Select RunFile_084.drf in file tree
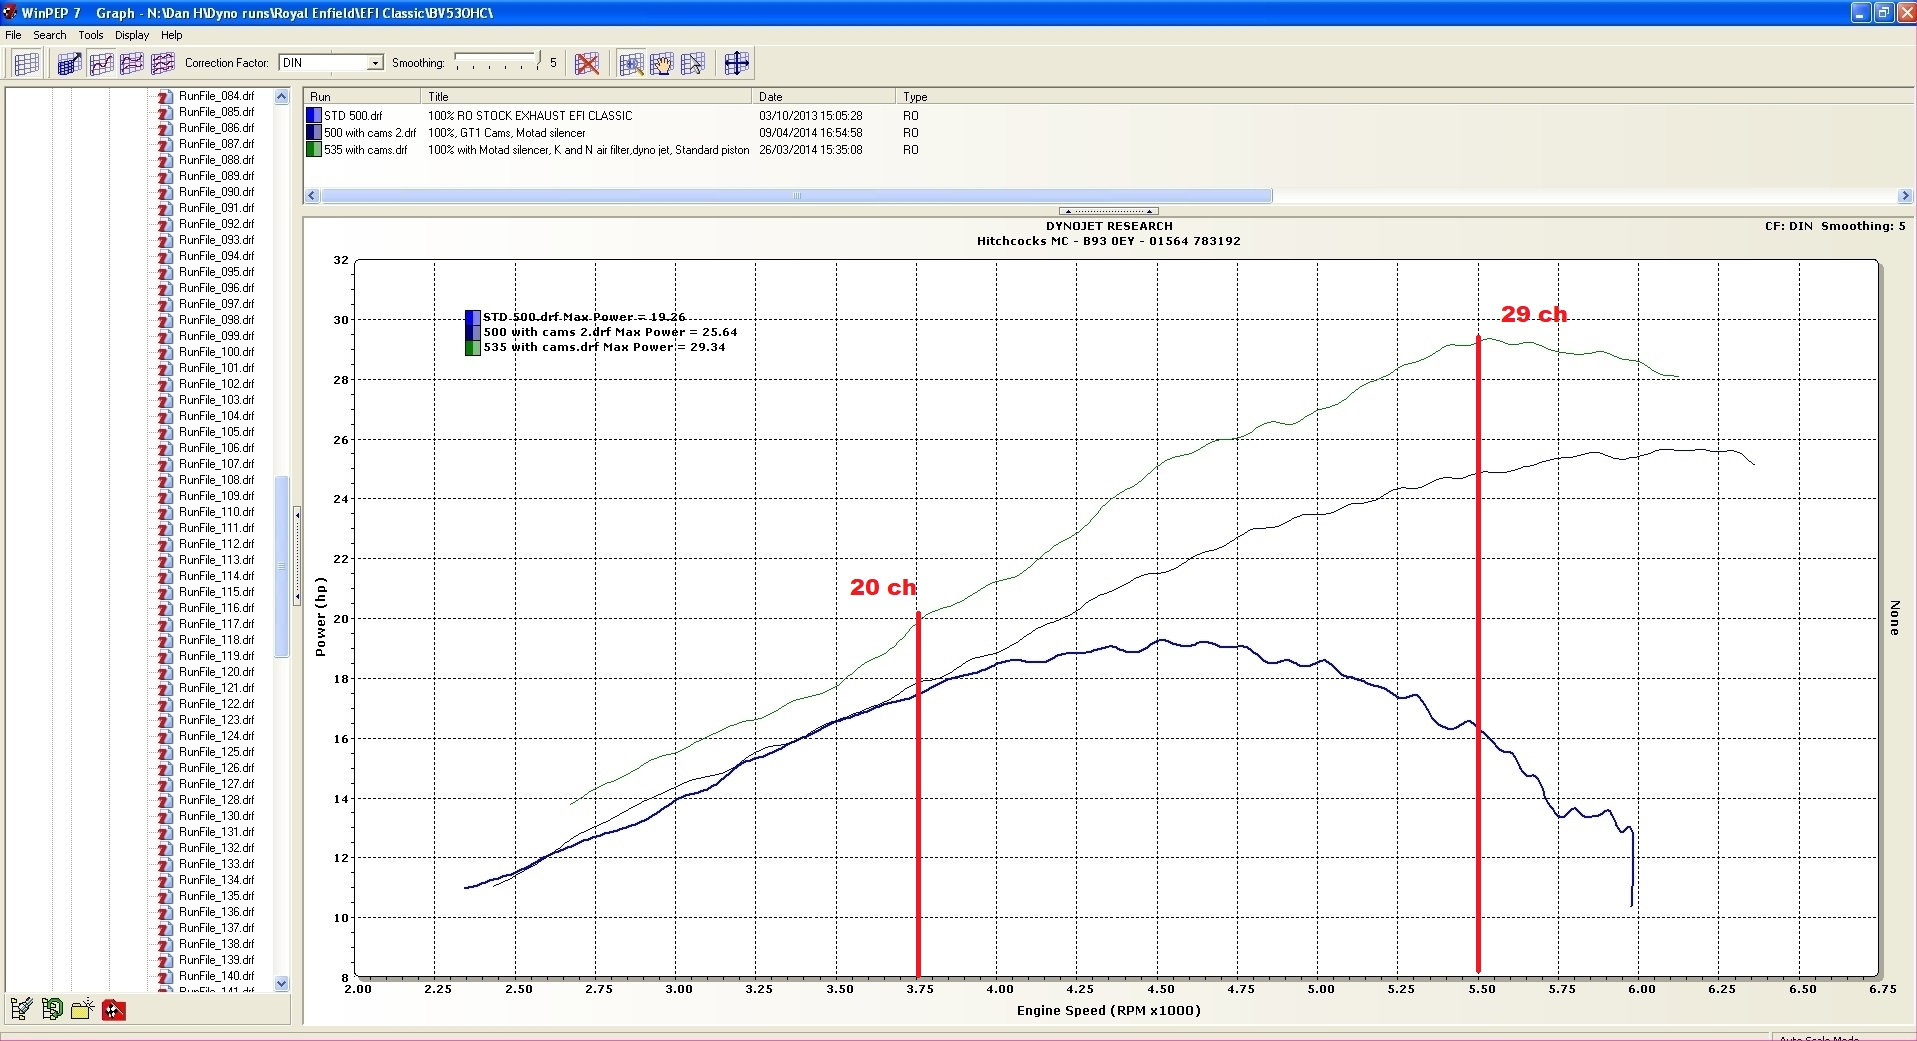The image size is (1917, 1041). (216, 96)
